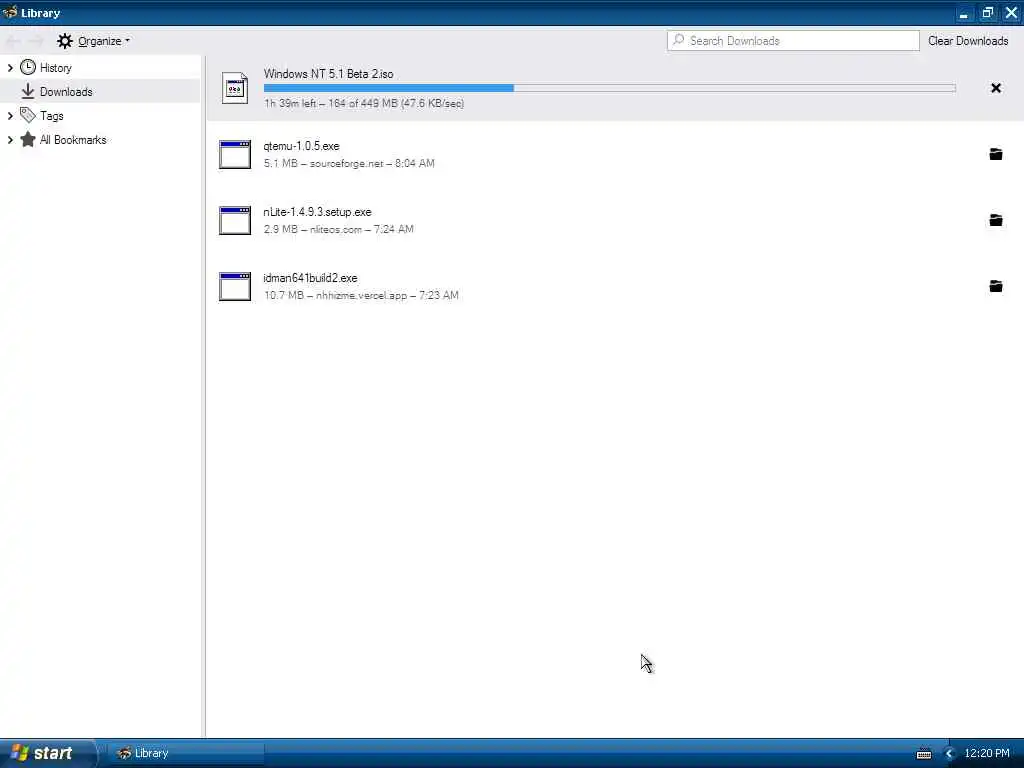This screenshot has width=1024, height=768.
Task: Close the Library window
Action: (x=1012, y=13)
